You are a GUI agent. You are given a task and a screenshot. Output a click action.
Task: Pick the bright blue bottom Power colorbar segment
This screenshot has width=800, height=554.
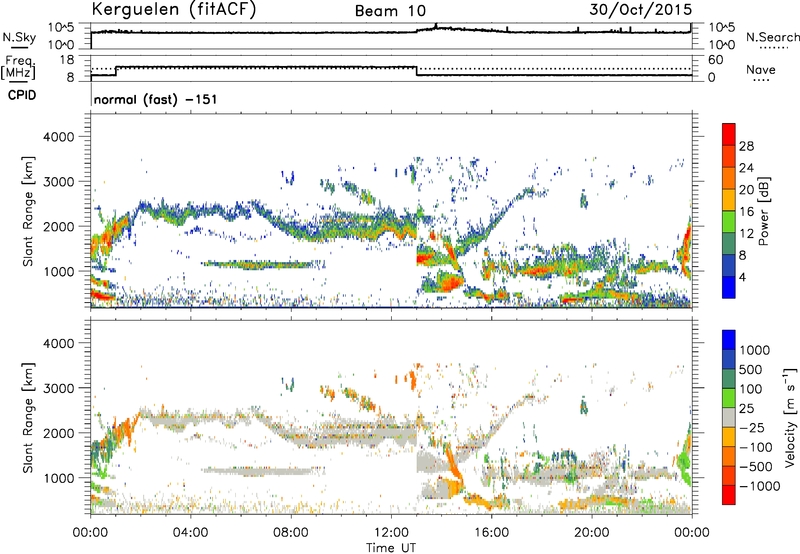click(x=729, y=288)
